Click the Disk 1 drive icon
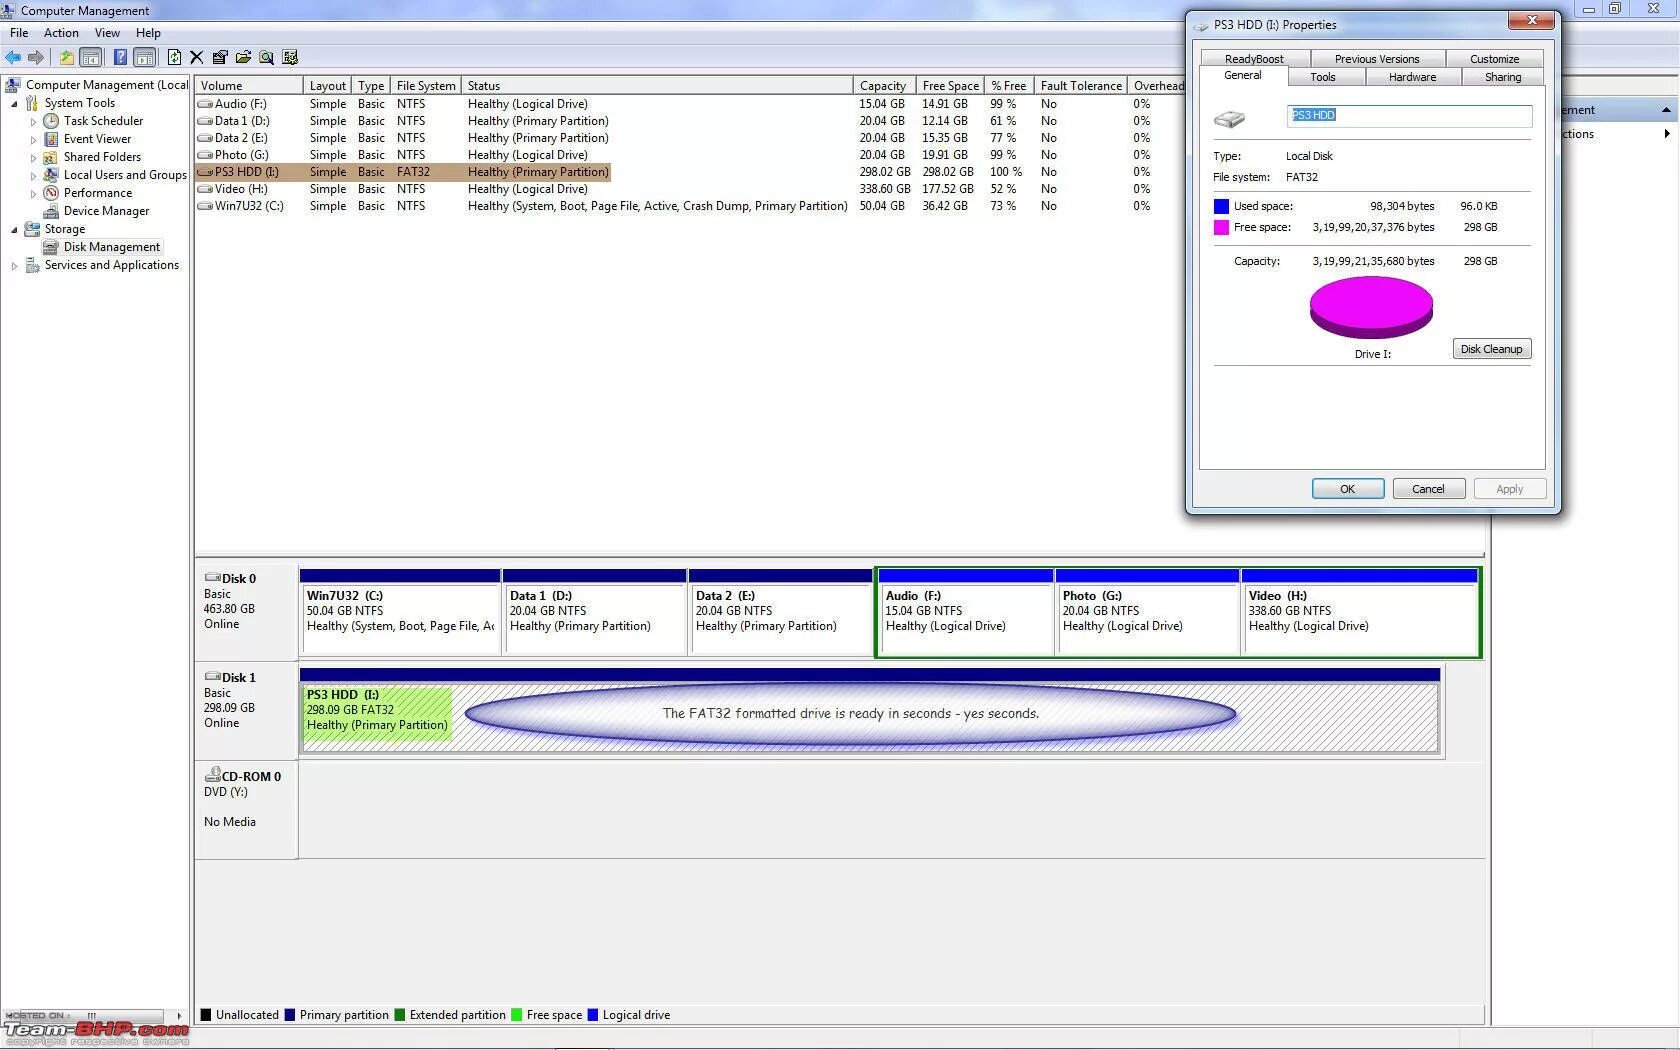Screen dimensions: 1680x1050 [x=212, y=677]
